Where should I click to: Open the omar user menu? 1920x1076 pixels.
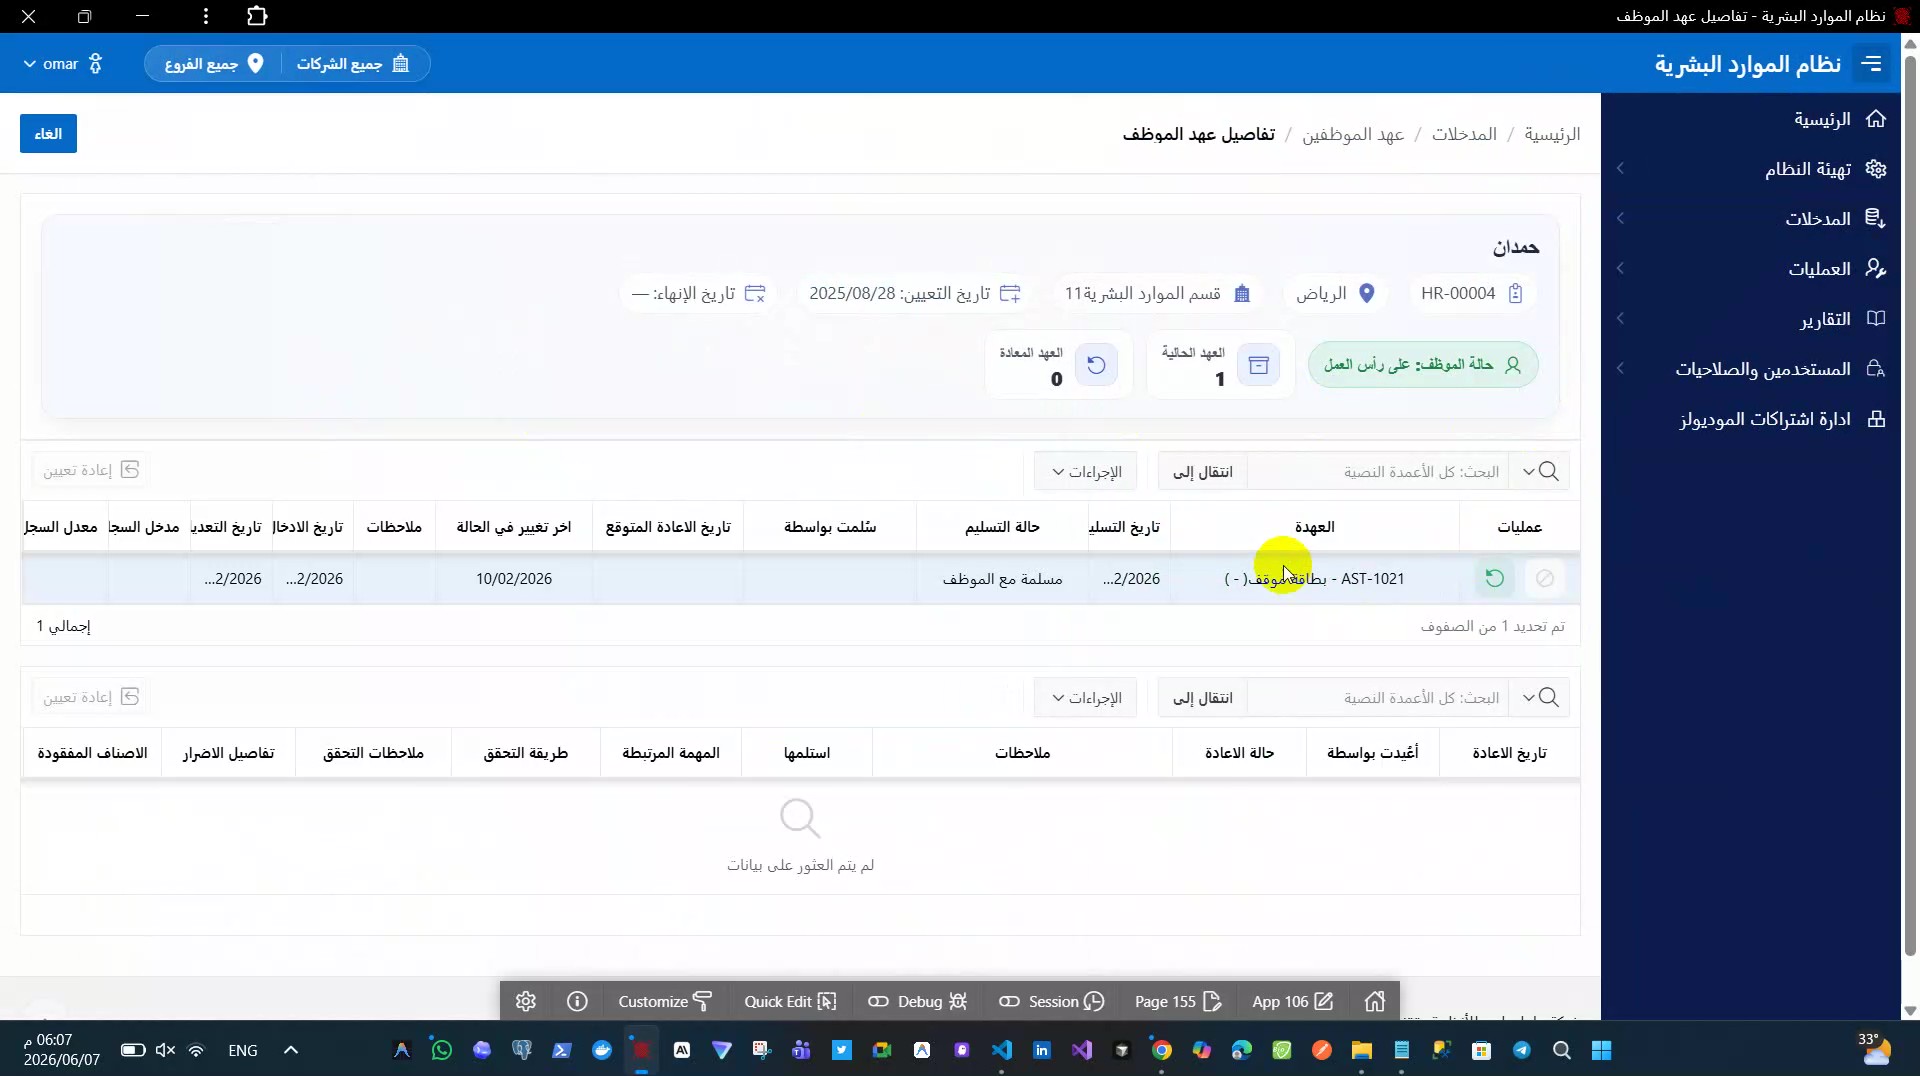click(62, 64)
